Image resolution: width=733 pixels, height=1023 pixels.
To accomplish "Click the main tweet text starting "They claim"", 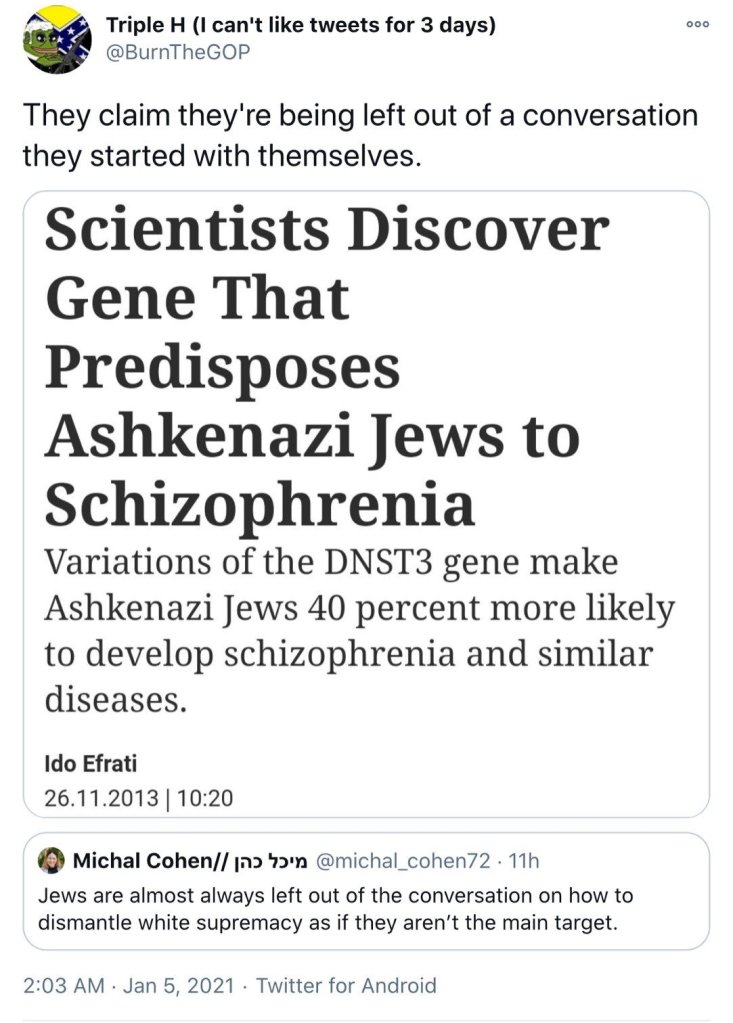I will [x=360, y=135].
